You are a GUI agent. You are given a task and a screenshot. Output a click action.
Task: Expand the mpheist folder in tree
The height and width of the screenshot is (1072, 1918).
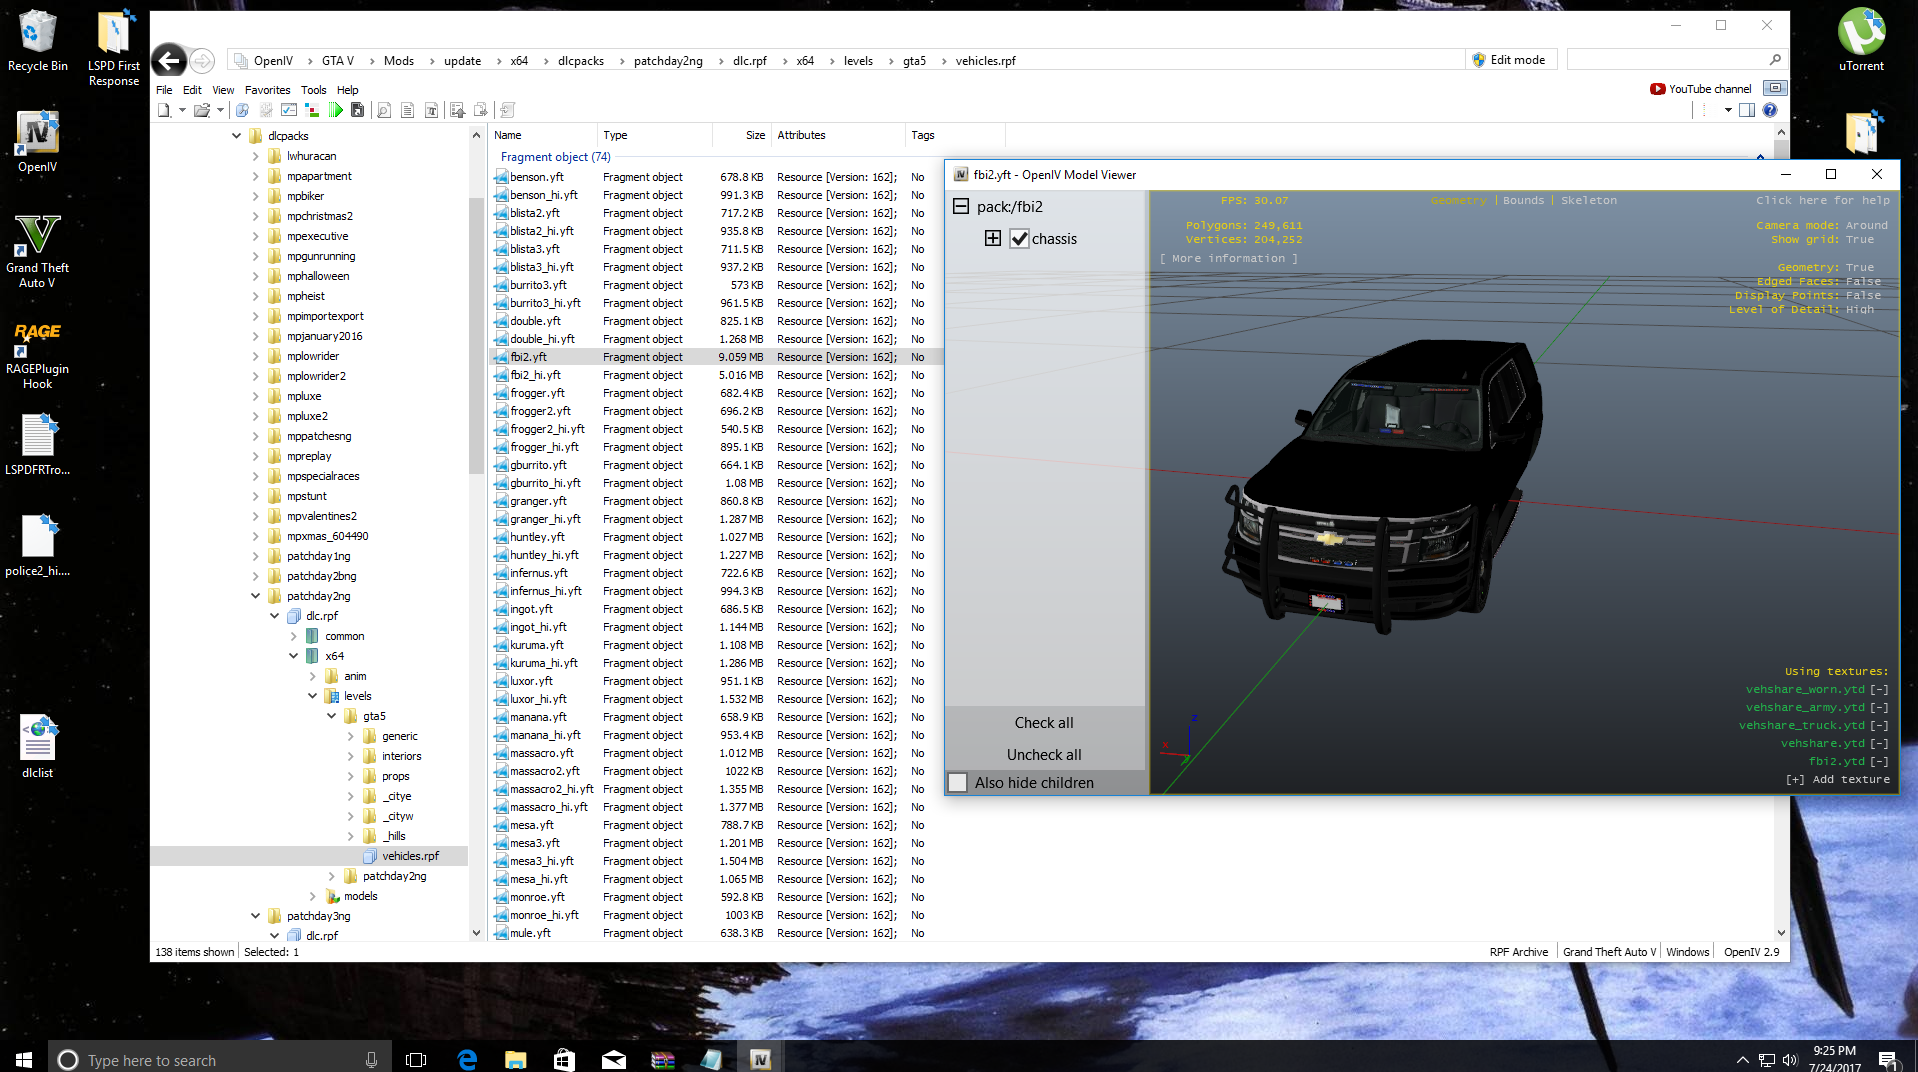point(255,296)
